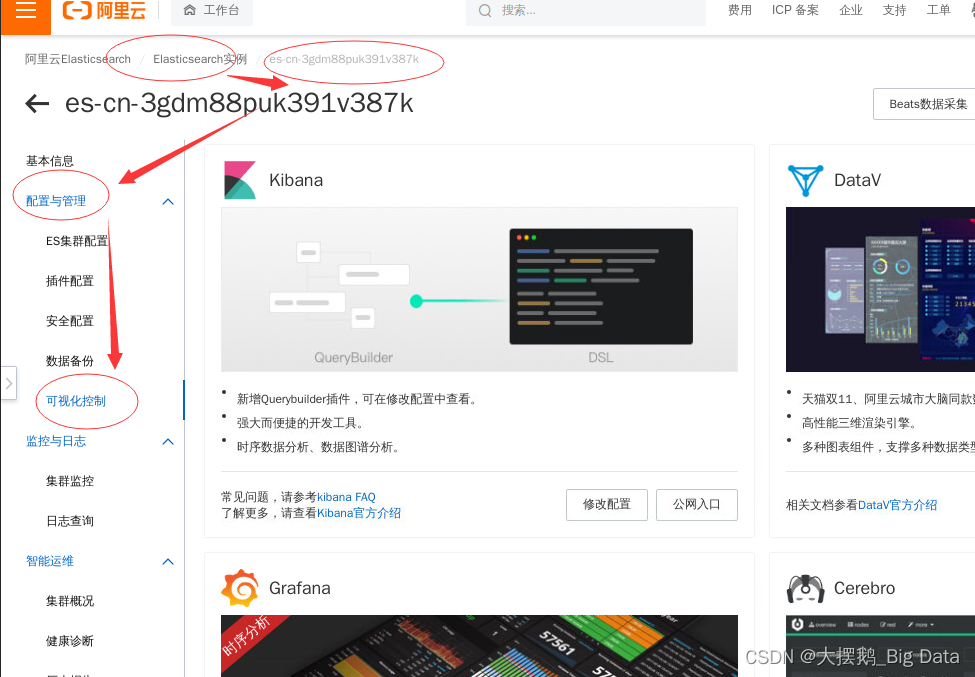The image size is (975, 677).
Task: Go back using the left arrow
Action: tap(37, 103)
